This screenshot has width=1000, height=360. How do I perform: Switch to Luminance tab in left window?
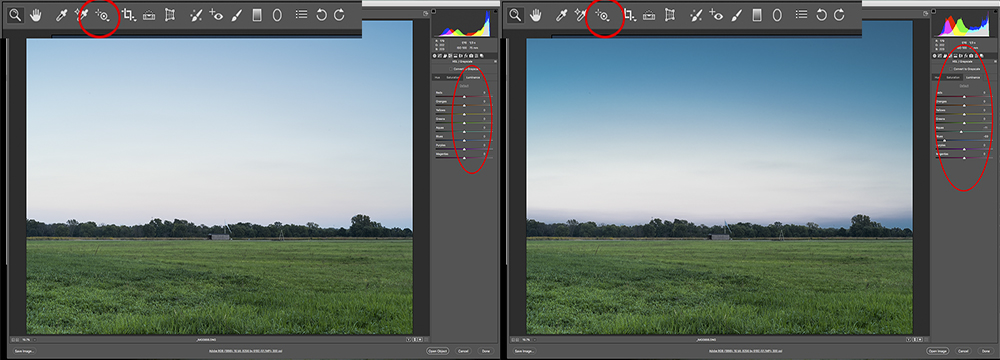473,77
